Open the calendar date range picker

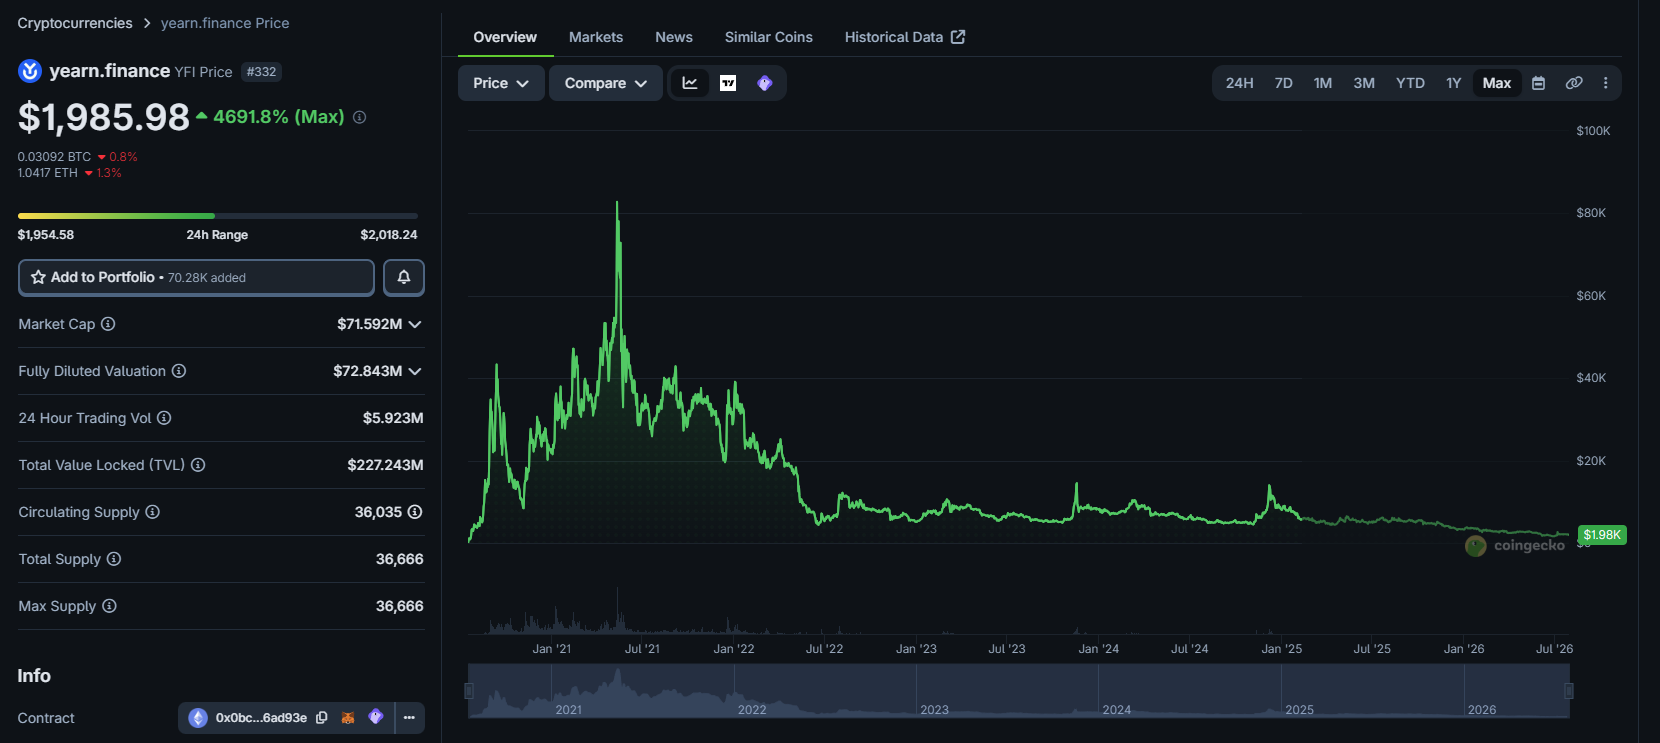pos(1539,83)
